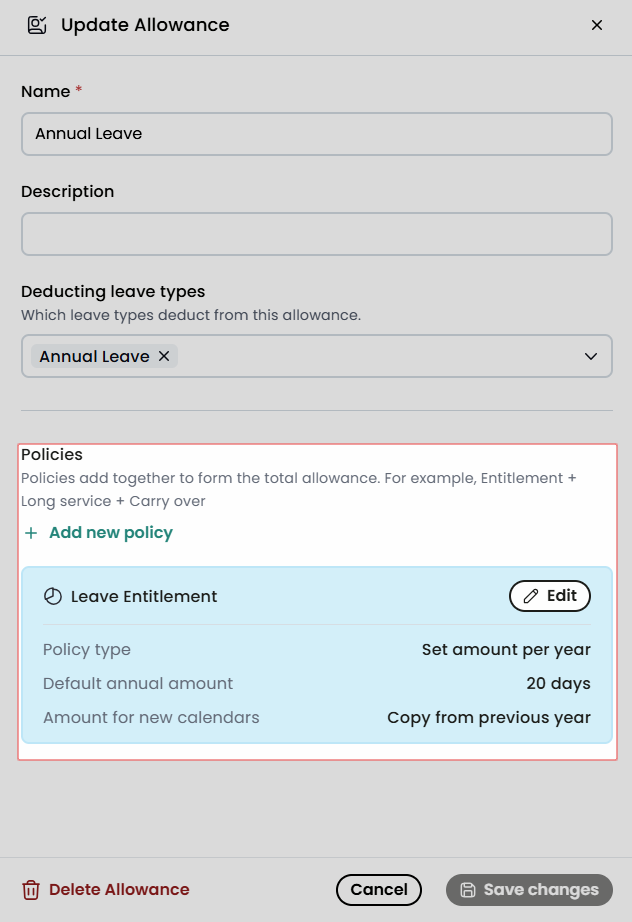This screenshot has width=632, height=922.
Task: Click the Delete Allowance text
Action: pyautogui.click(x=119, y=890)
